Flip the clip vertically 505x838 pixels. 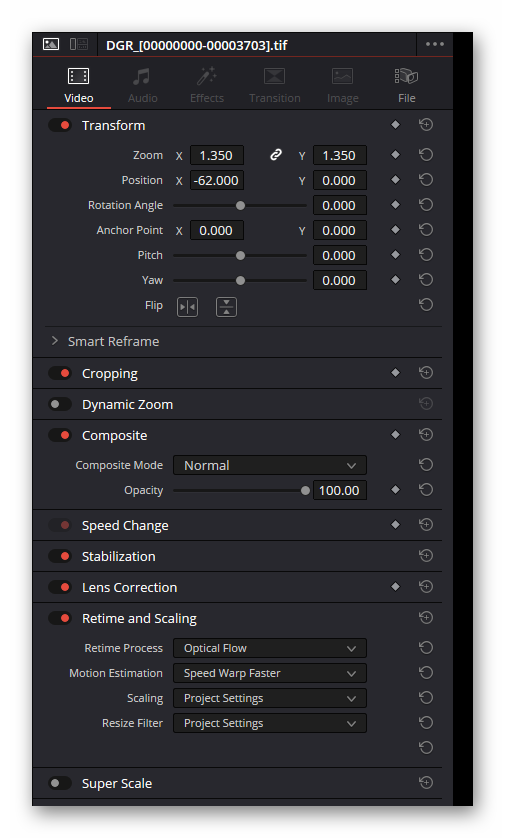tap(226, 307)
